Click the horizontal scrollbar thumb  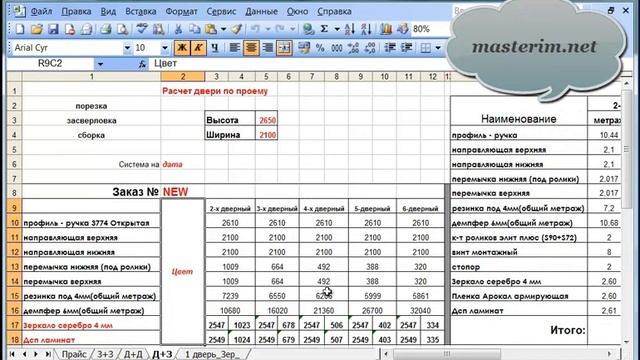[x=447, y=354]
